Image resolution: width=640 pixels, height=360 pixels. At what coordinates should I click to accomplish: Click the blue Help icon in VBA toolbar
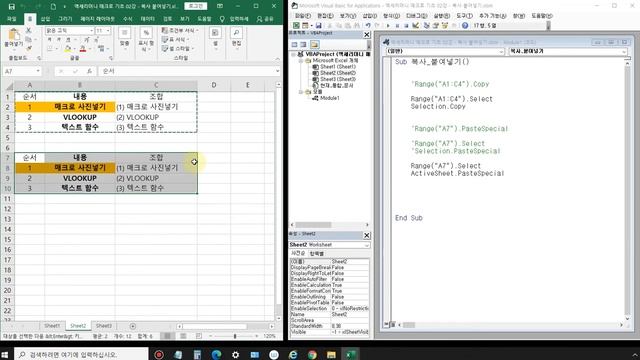point(465,25)
